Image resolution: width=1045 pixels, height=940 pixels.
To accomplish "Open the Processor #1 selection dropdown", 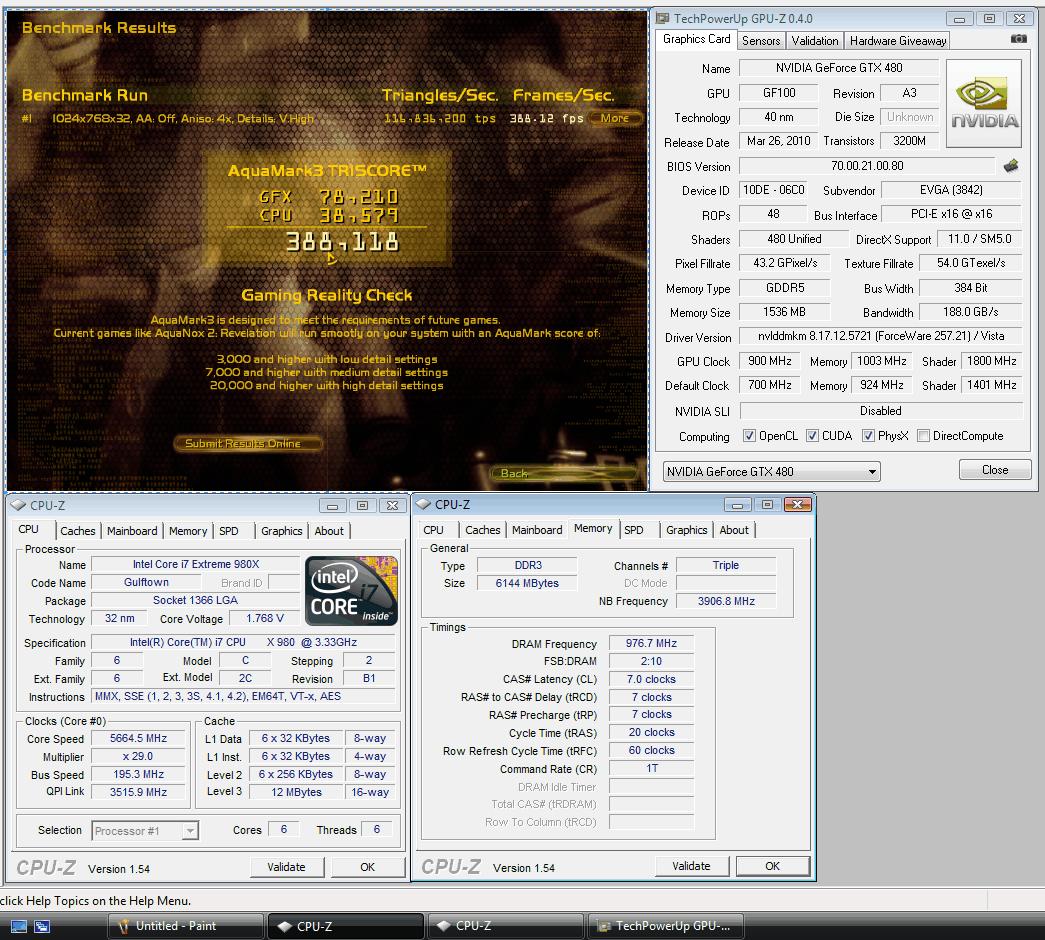I will click(x=145, y=831).
